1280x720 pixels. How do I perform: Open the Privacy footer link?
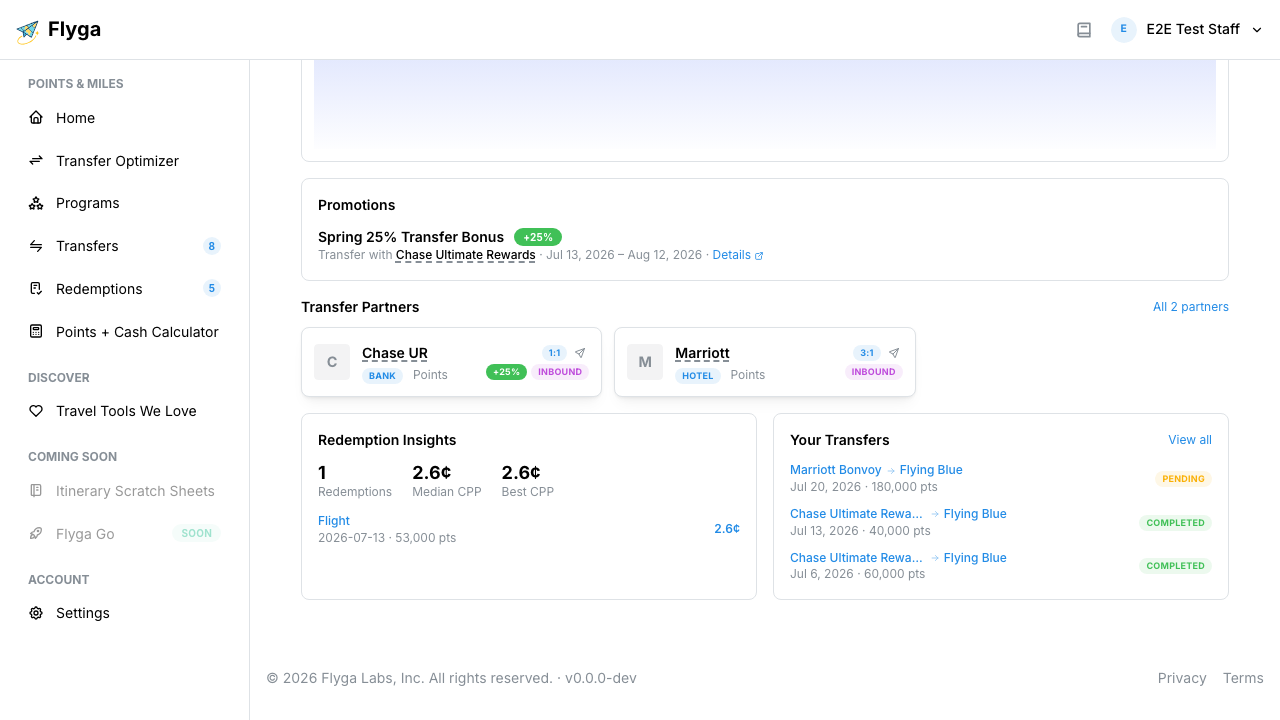click(1182, 678)
